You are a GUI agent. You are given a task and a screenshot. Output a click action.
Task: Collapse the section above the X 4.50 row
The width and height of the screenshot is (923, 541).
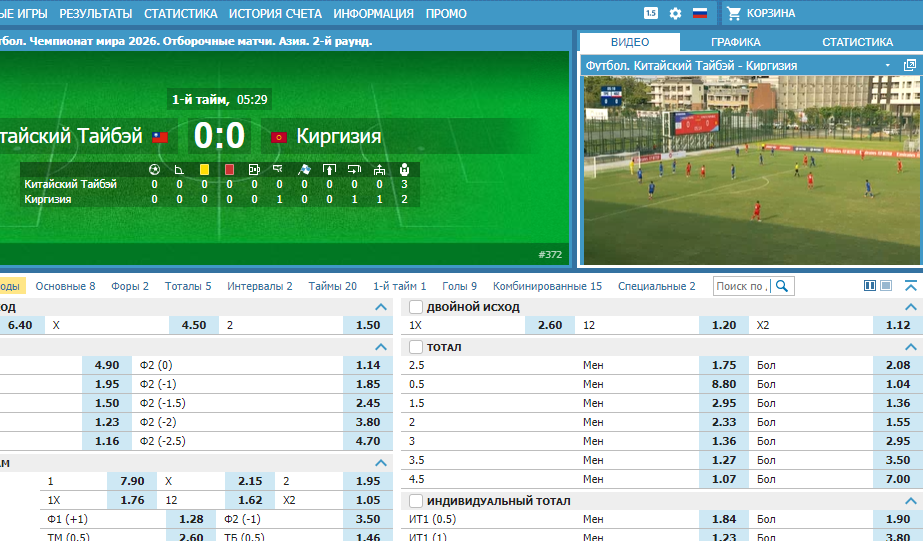(381, 307)
